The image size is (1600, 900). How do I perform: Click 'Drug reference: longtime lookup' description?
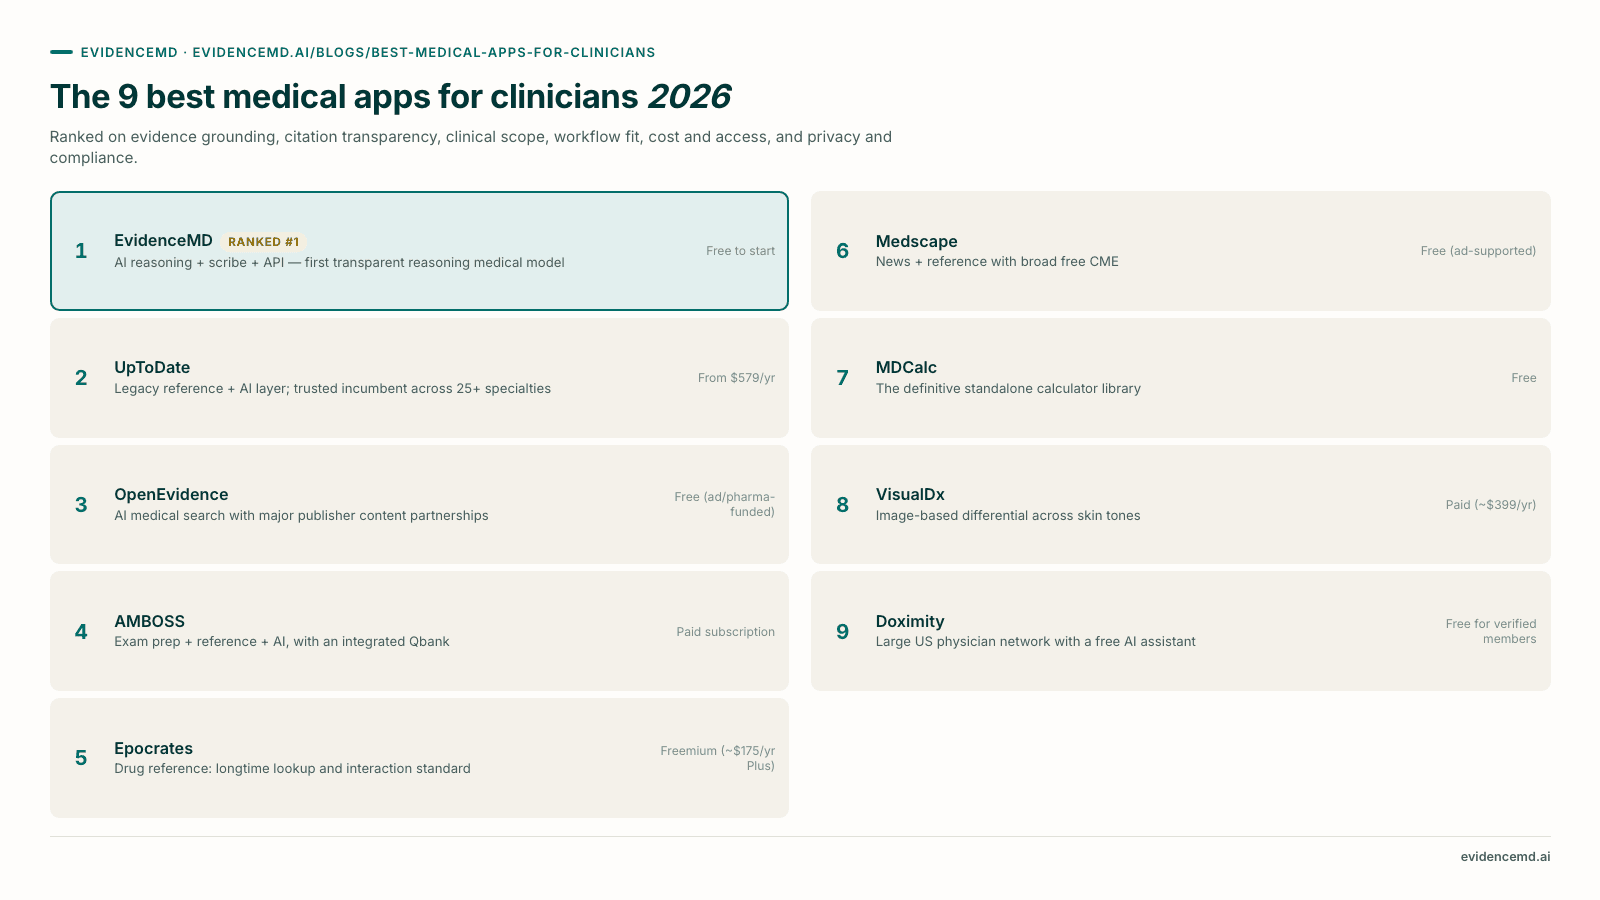292,769
